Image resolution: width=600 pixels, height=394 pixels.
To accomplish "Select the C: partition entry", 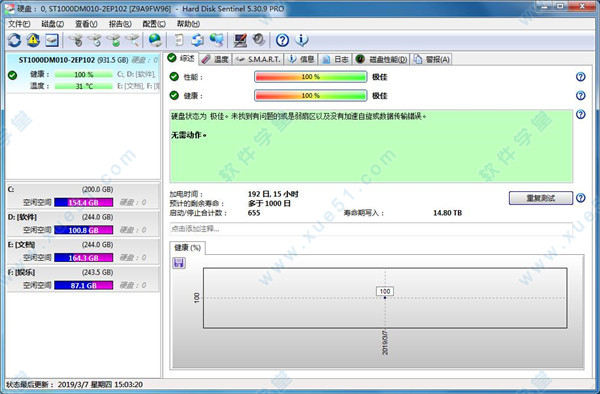I will click(83, 196).
